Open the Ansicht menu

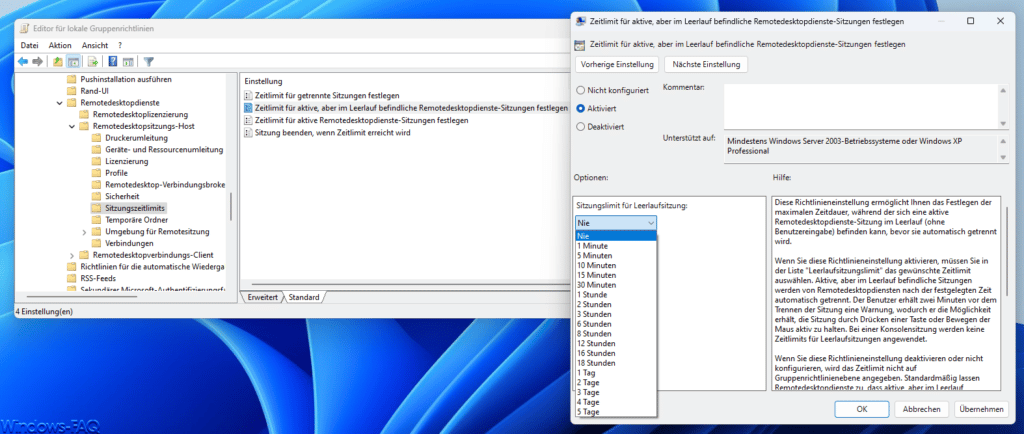(x=95, y=46)
